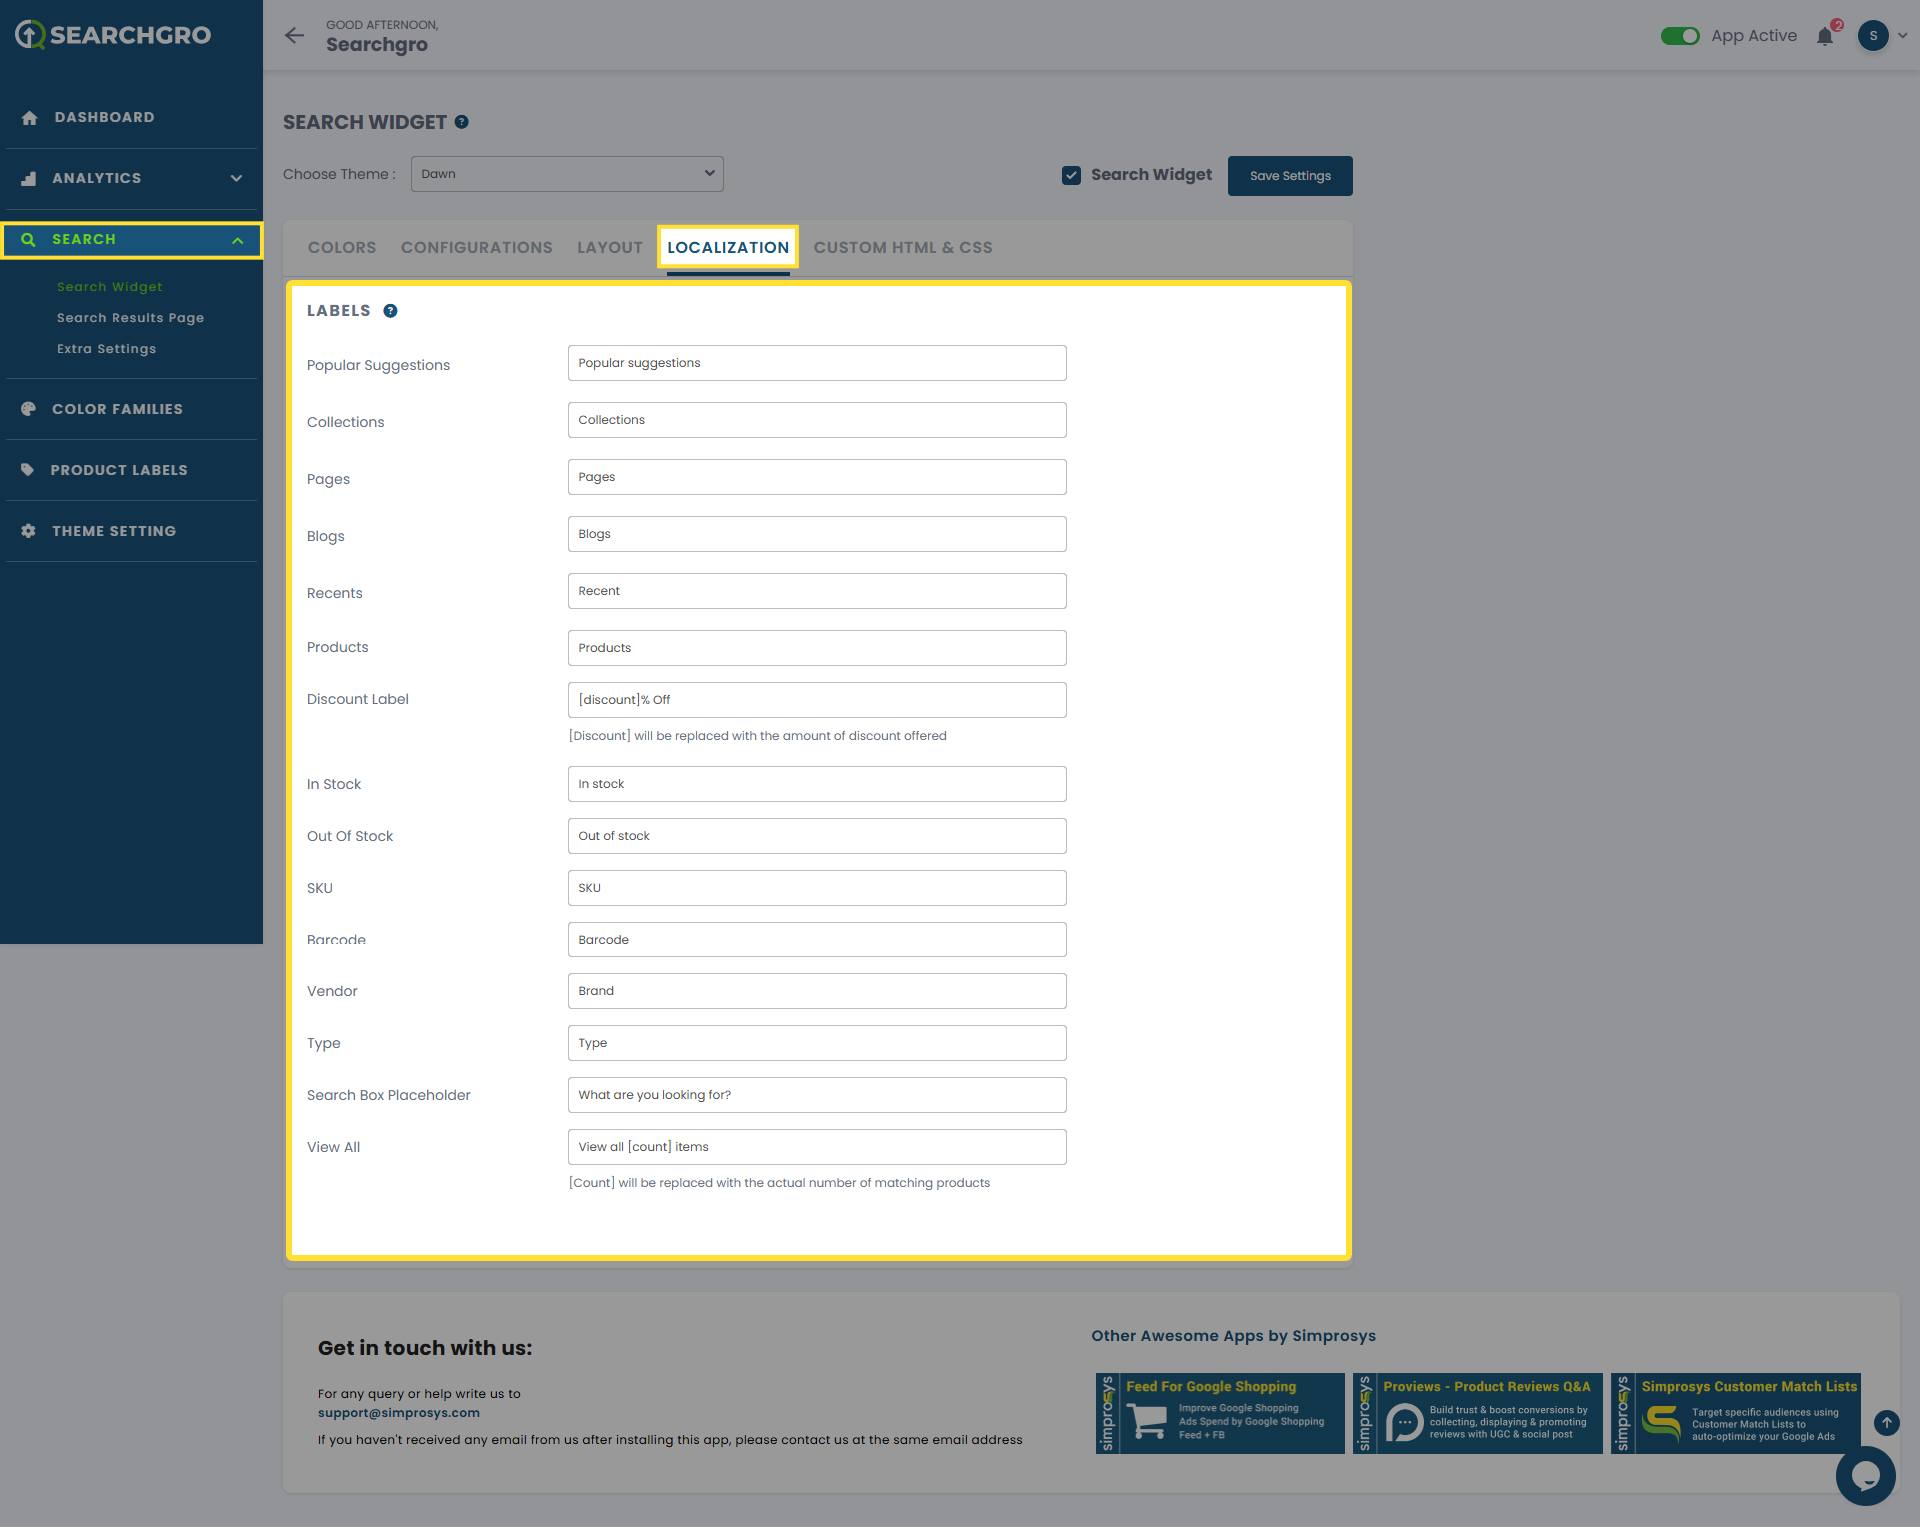Toggle the App Active switch
Image resolution: width=1920 pixels, height=1527 pixels.
coord(1680,36)
